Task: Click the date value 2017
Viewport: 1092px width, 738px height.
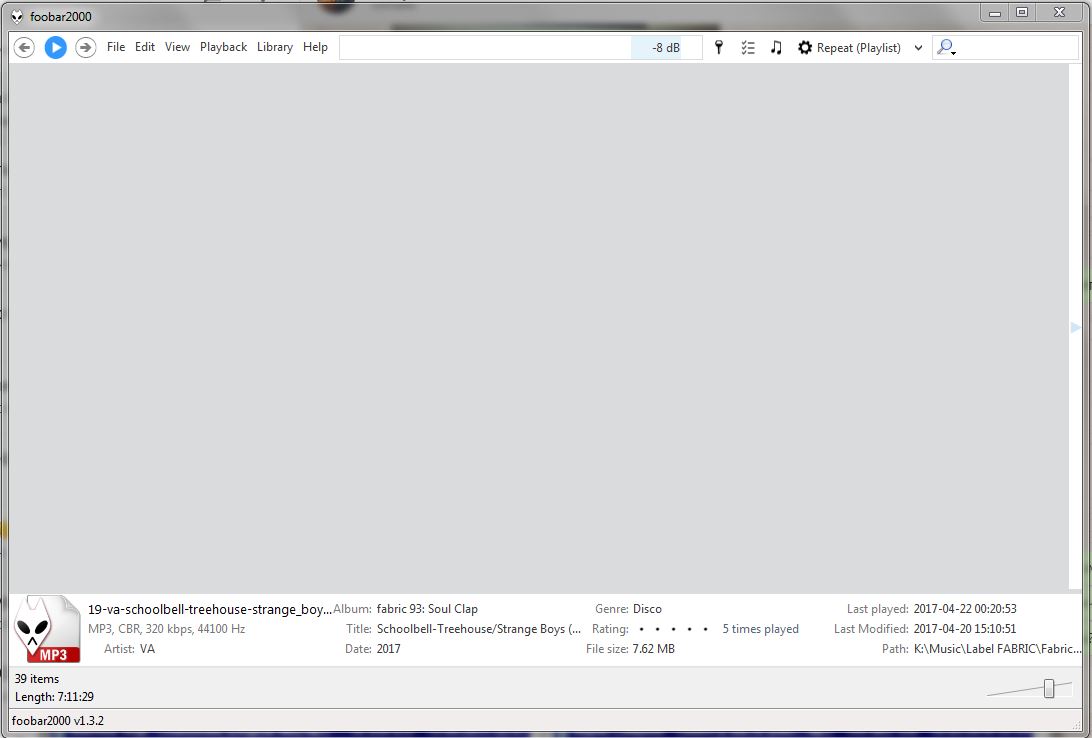Action: [389, 649]
